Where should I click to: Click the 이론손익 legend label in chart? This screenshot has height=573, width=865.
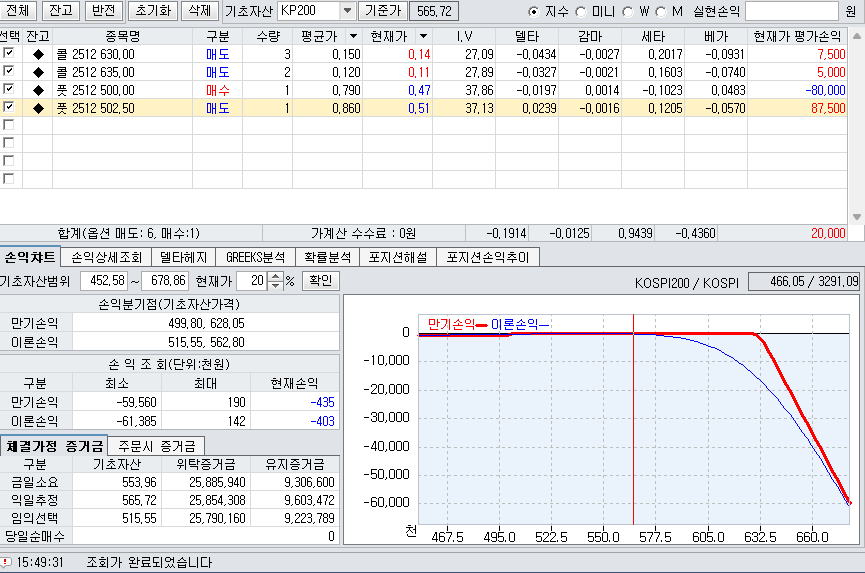[x=514, y=325]
